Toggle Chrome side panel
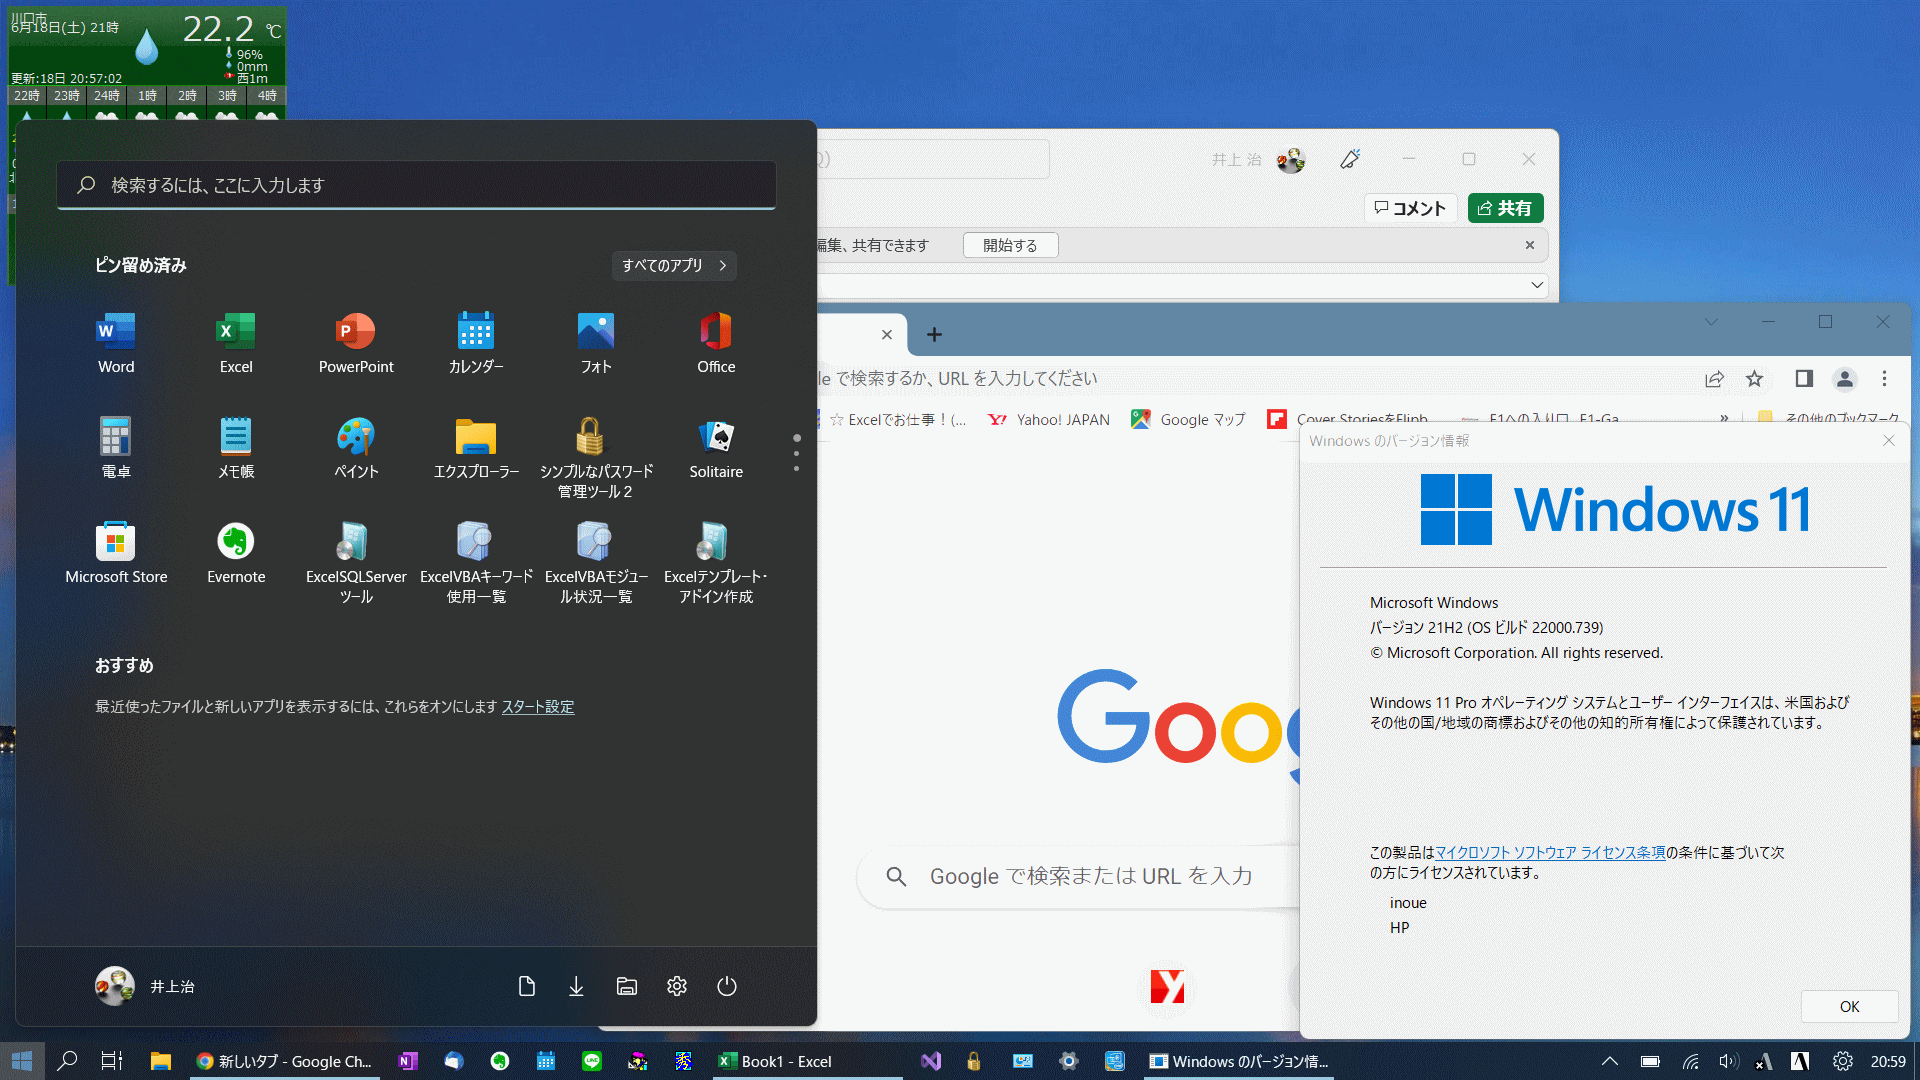This screenshot has width=1920, height=1080. coord(1804,379)
